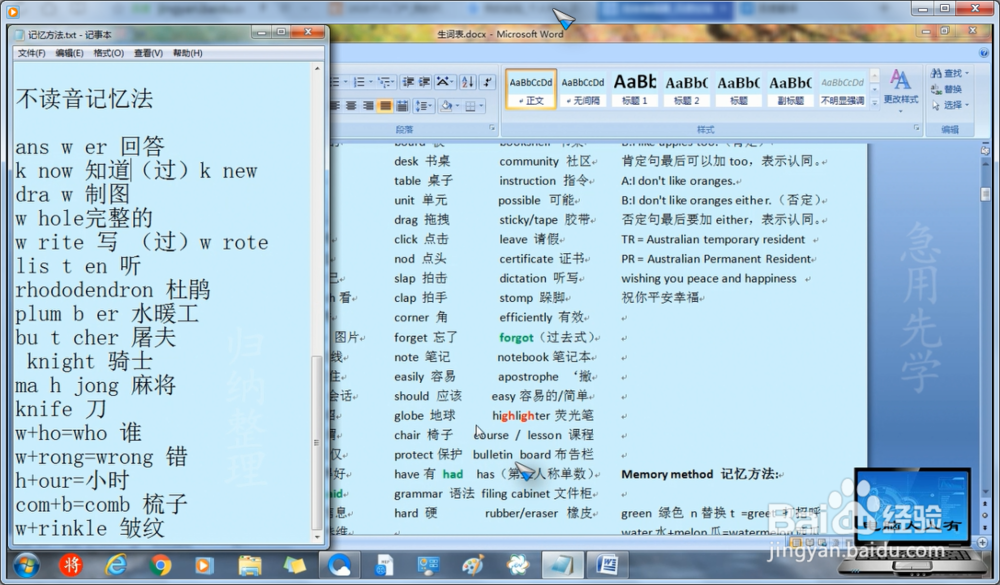
Task: Open Notepad 查看(V) menu
Action: coord(148,53)
